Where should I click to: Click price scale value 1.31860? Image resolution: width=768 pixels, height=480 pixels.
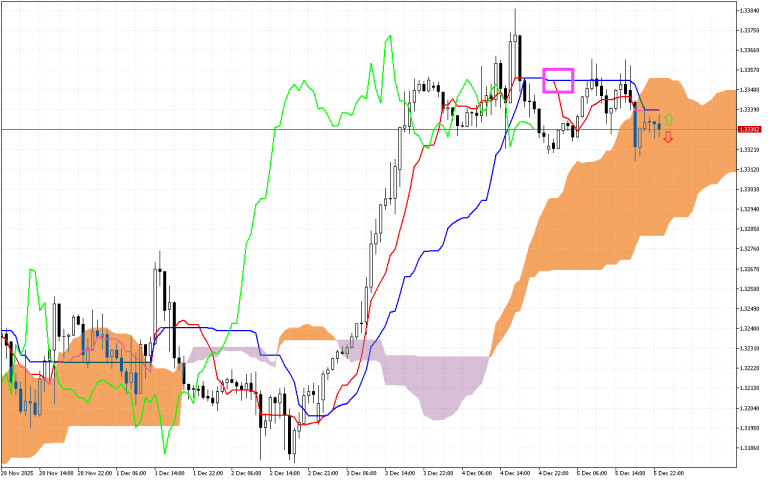click(749, 448)
